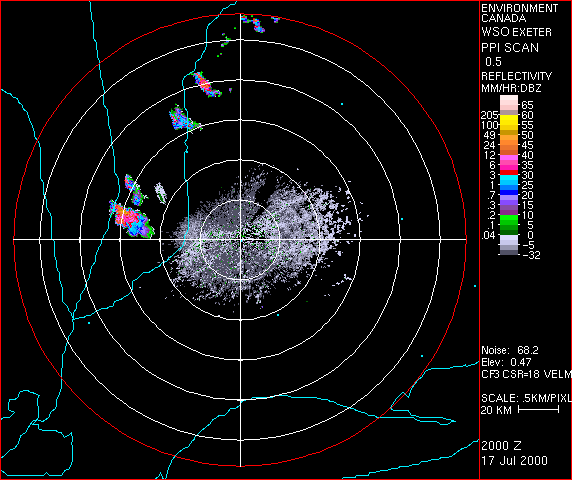Click the PPI SCAN label

point(510,48)
